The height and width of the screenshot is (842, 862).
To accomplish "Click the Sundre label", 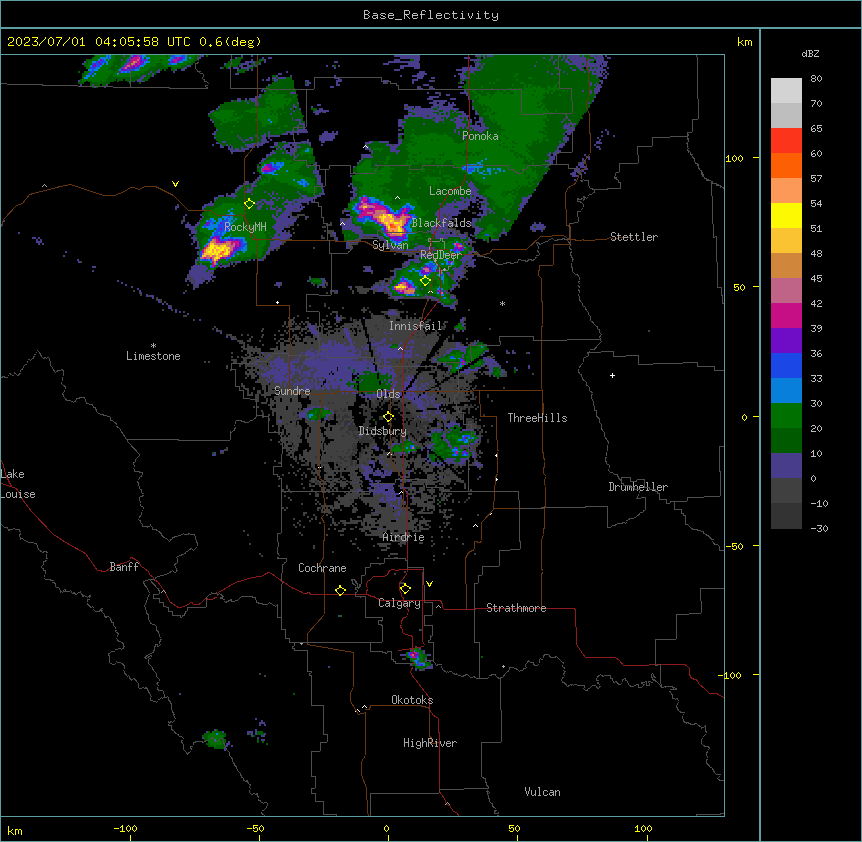I will click(x=292, y=391).
